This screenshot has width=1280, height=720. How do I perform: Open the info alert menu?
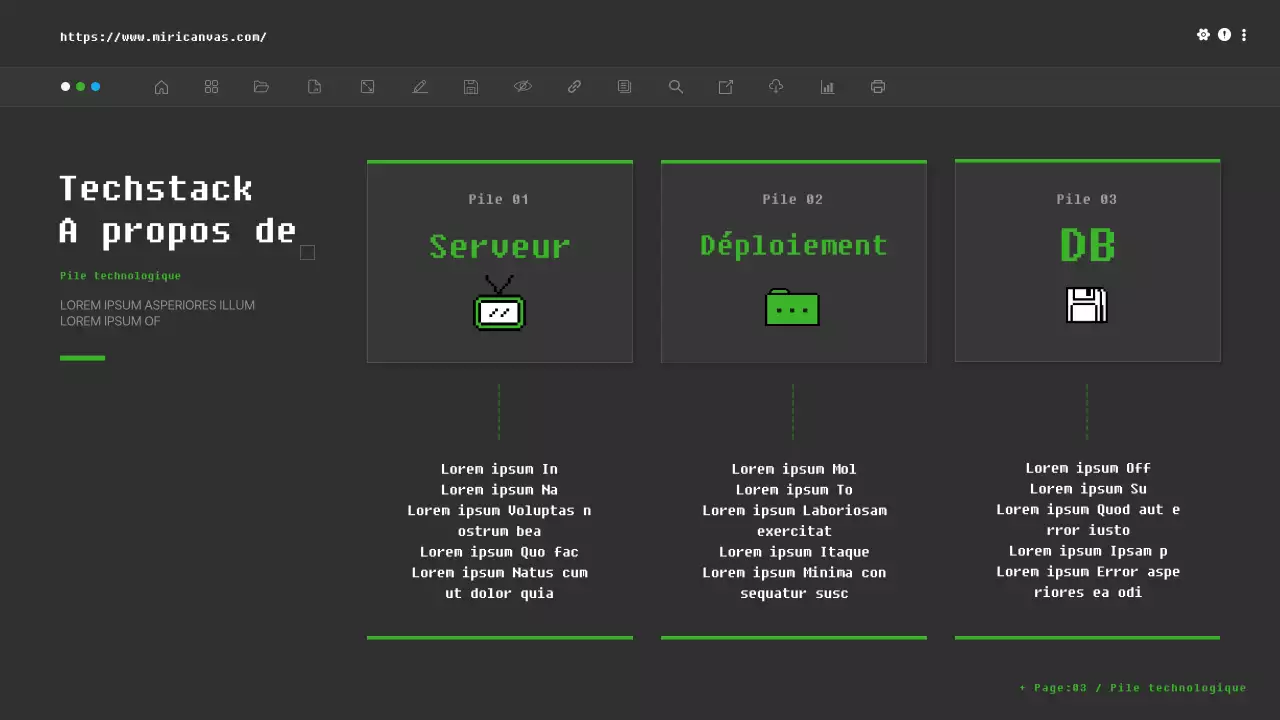click(x=1224, y=34)
